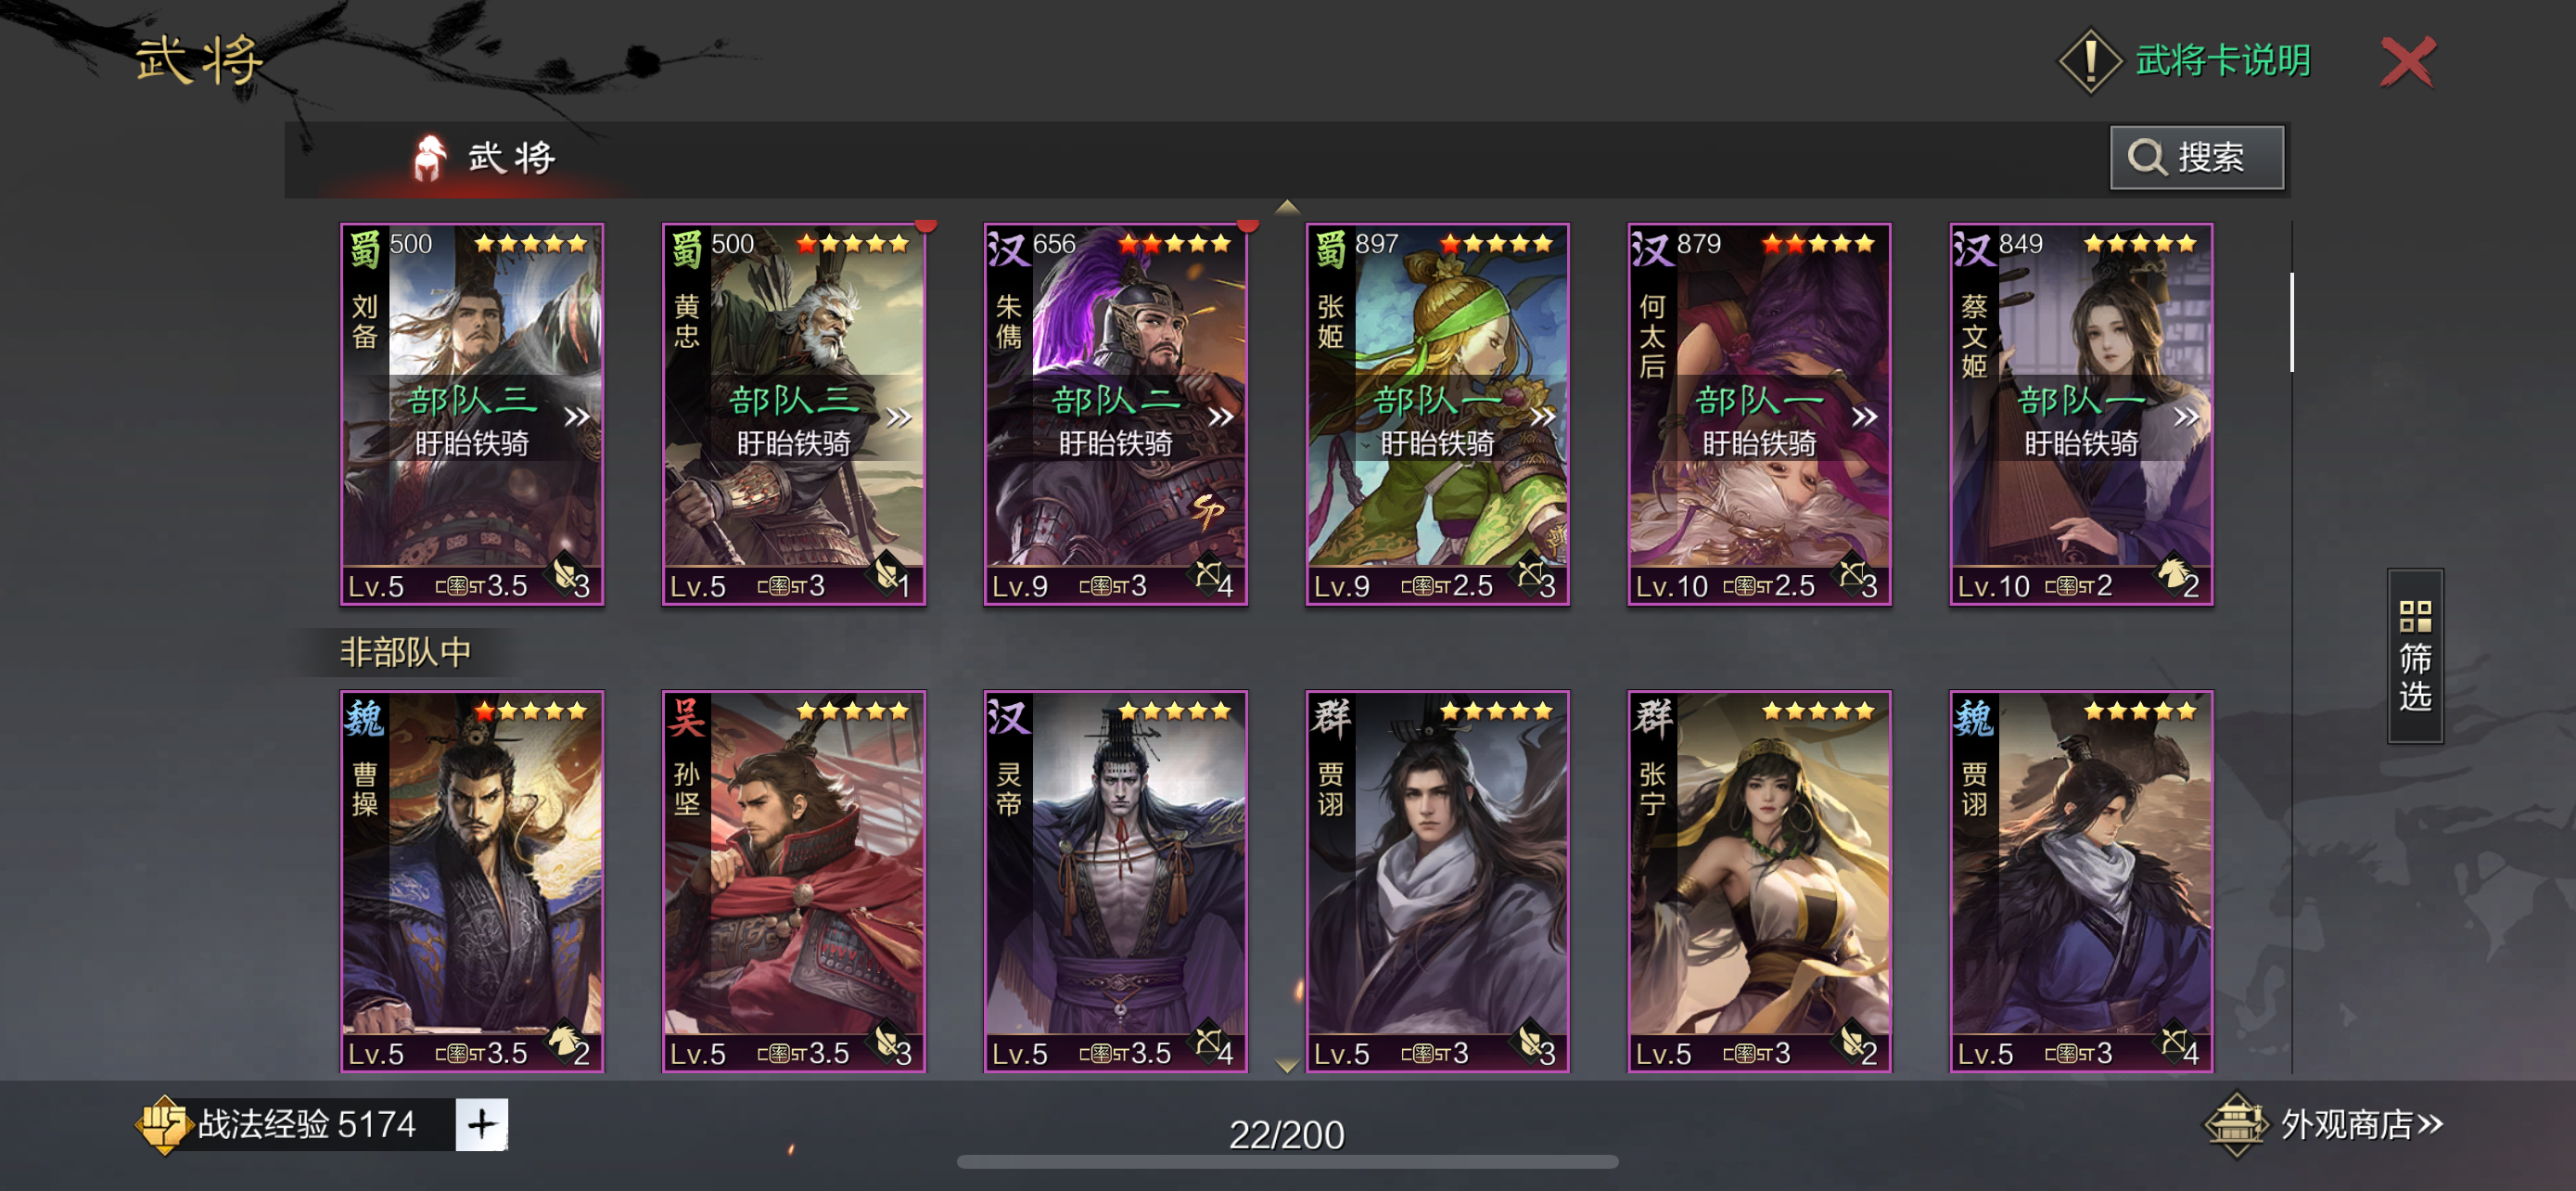
Task: Click the up arrow above card list
Action: point(1287,207)
